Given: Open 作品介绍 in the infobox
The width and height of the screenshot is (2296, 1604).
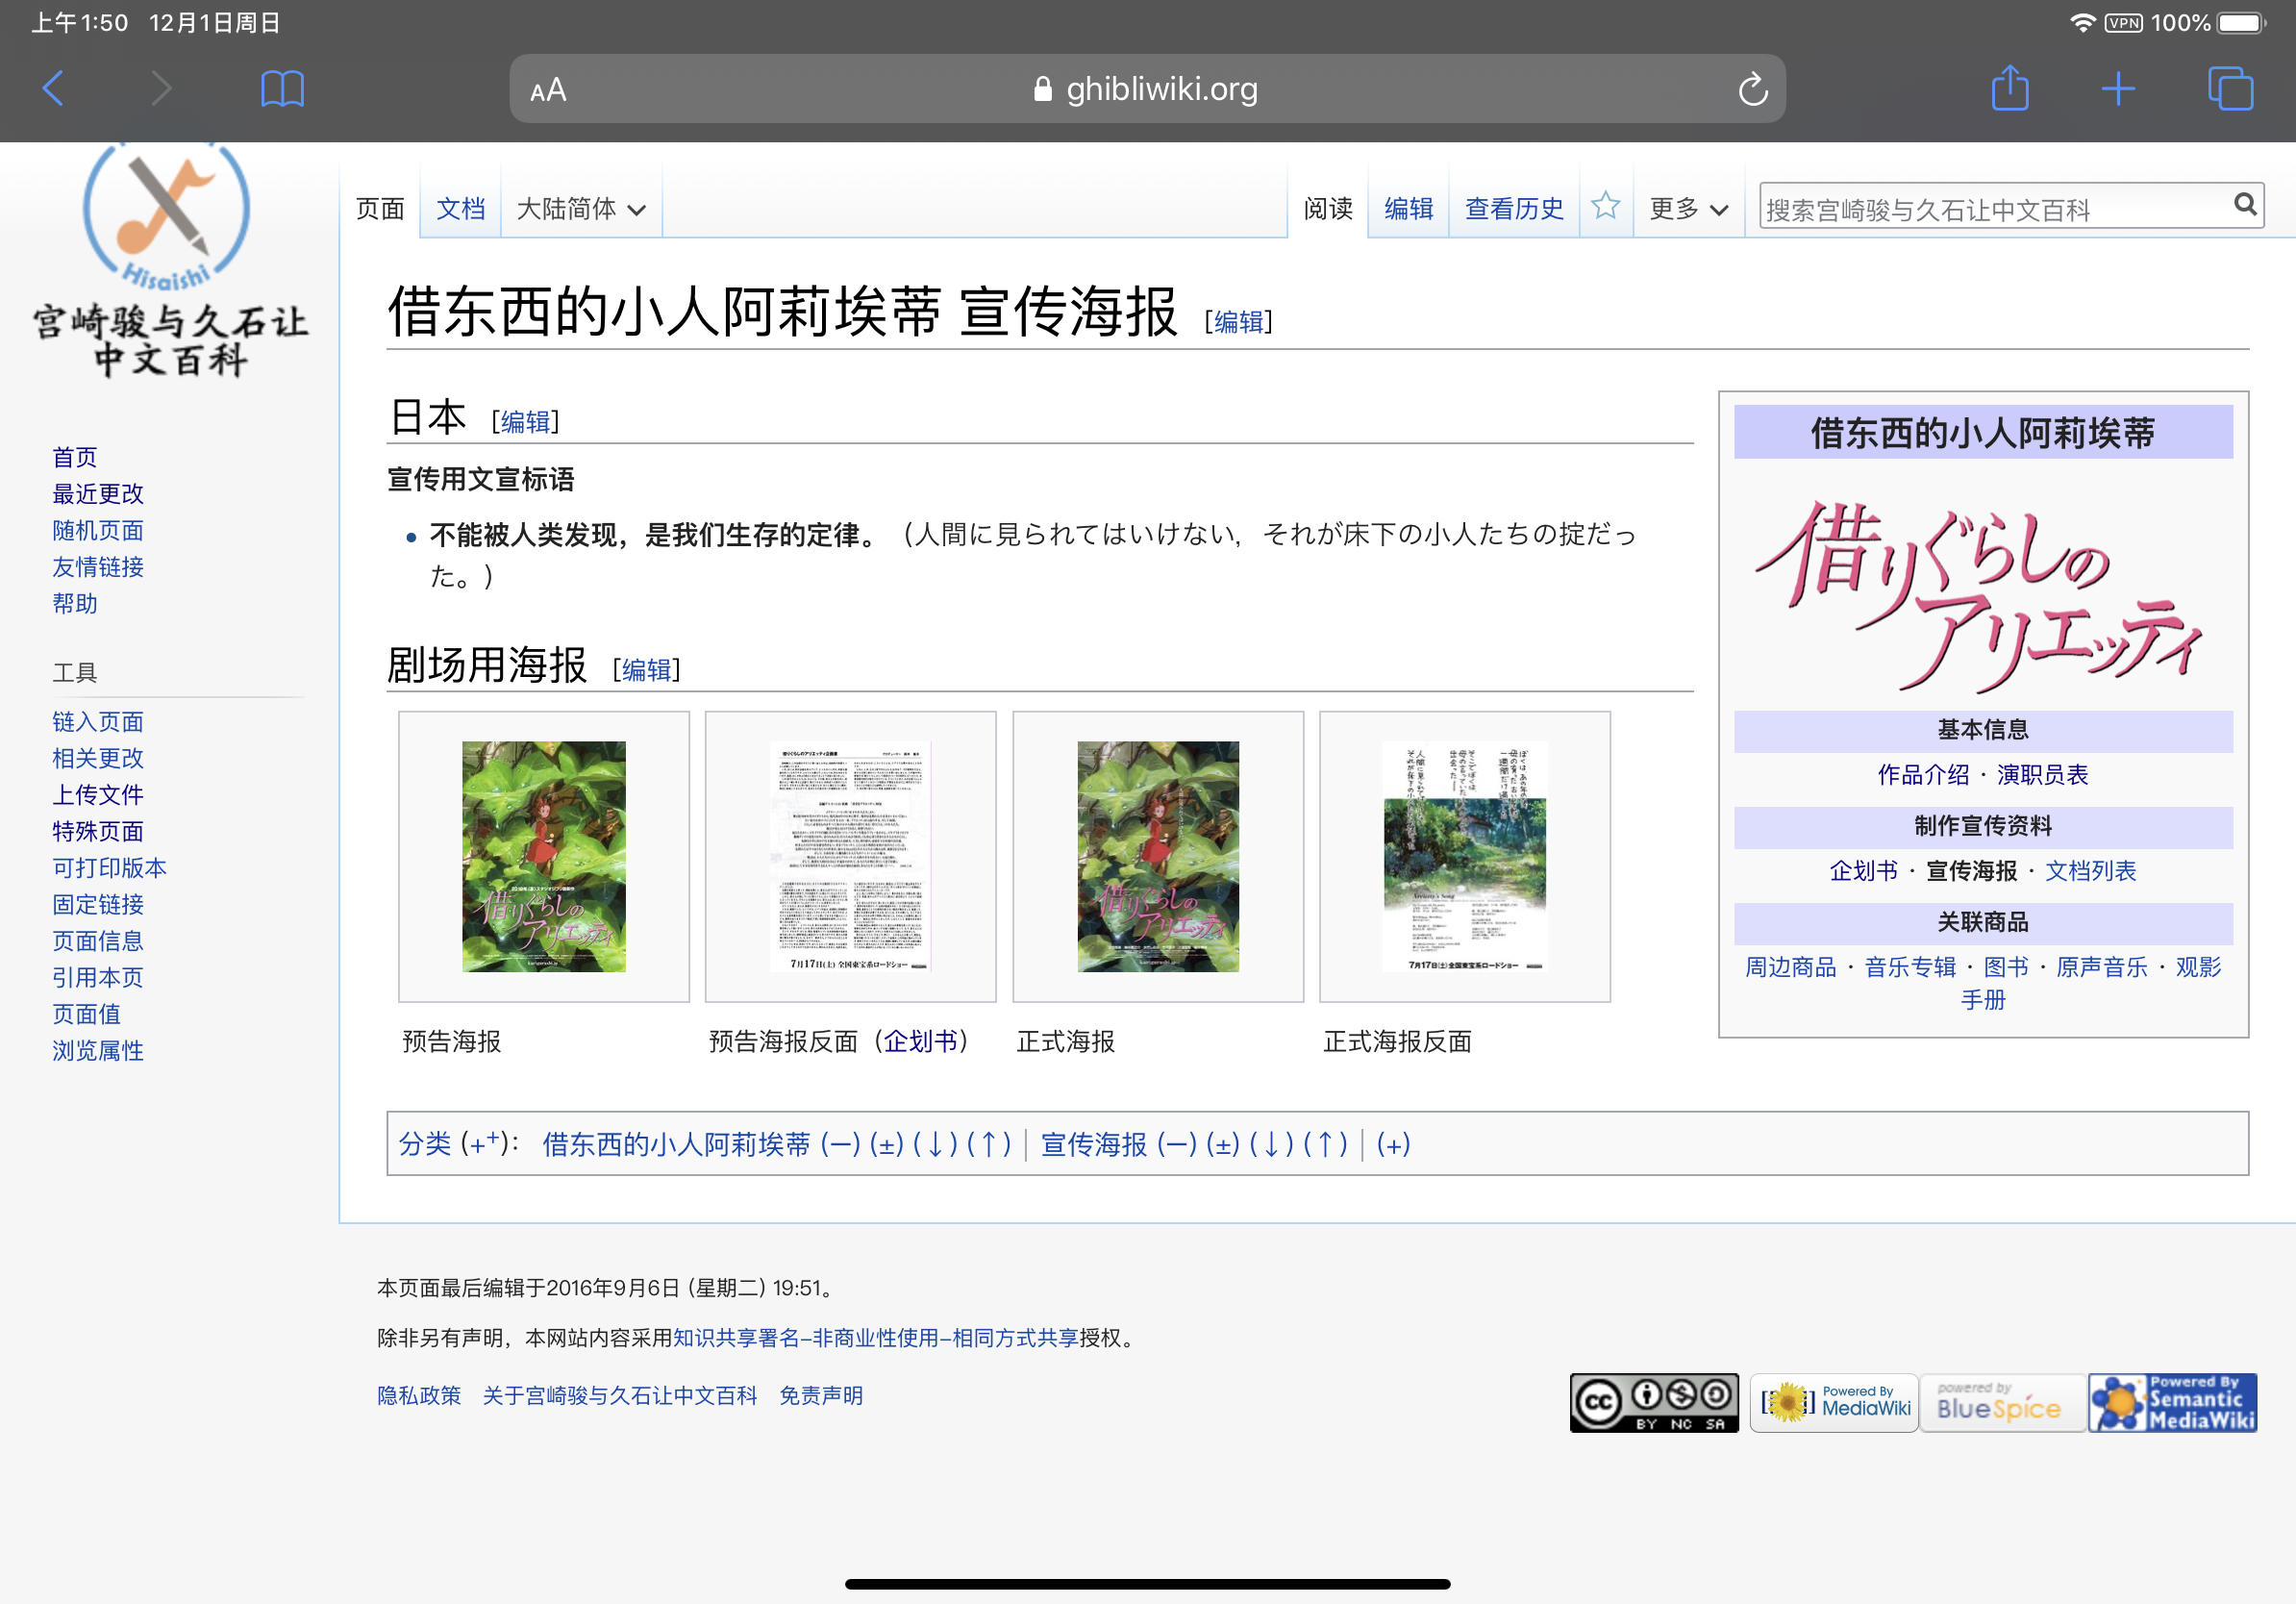Looking at the screenshot, I should 1922,774.
